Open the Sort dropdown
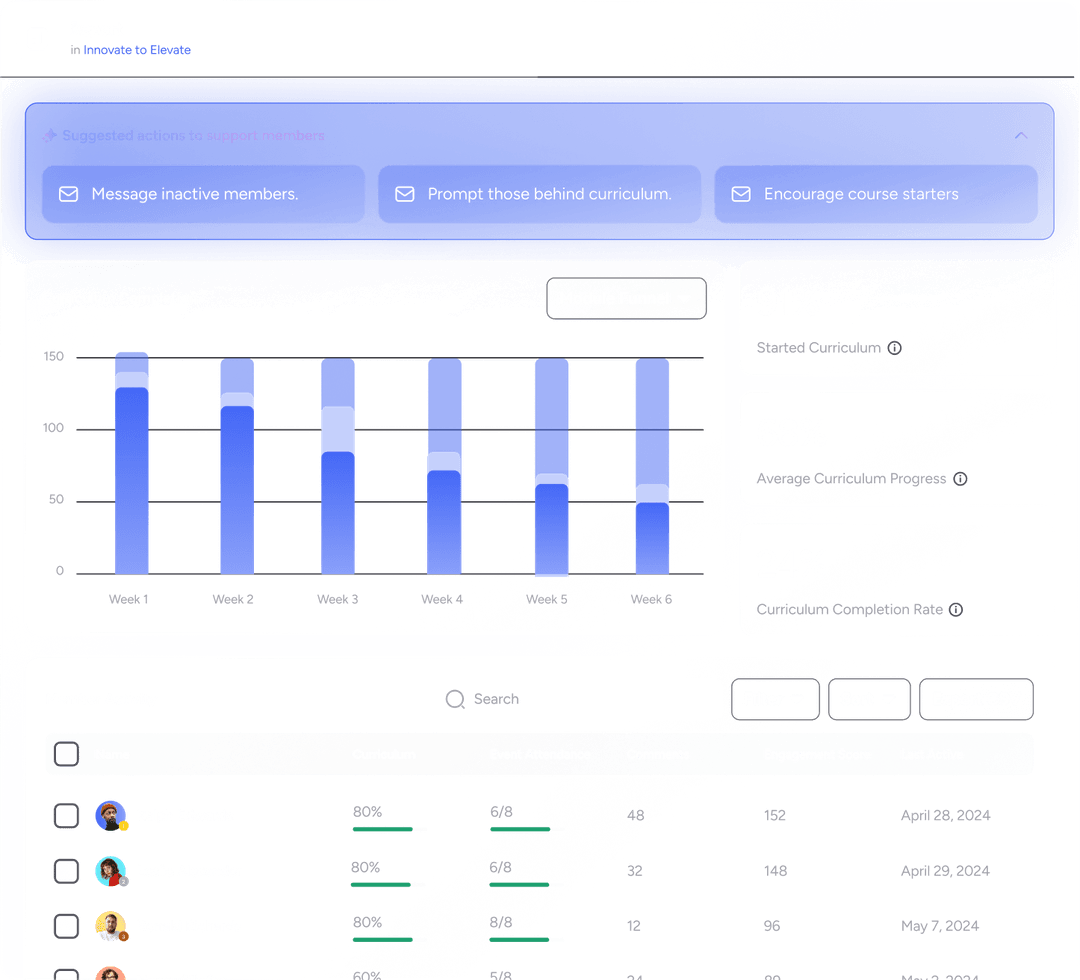Image resolution: width=1080 pixels, height=980 pixels. (x=869, y=699)
